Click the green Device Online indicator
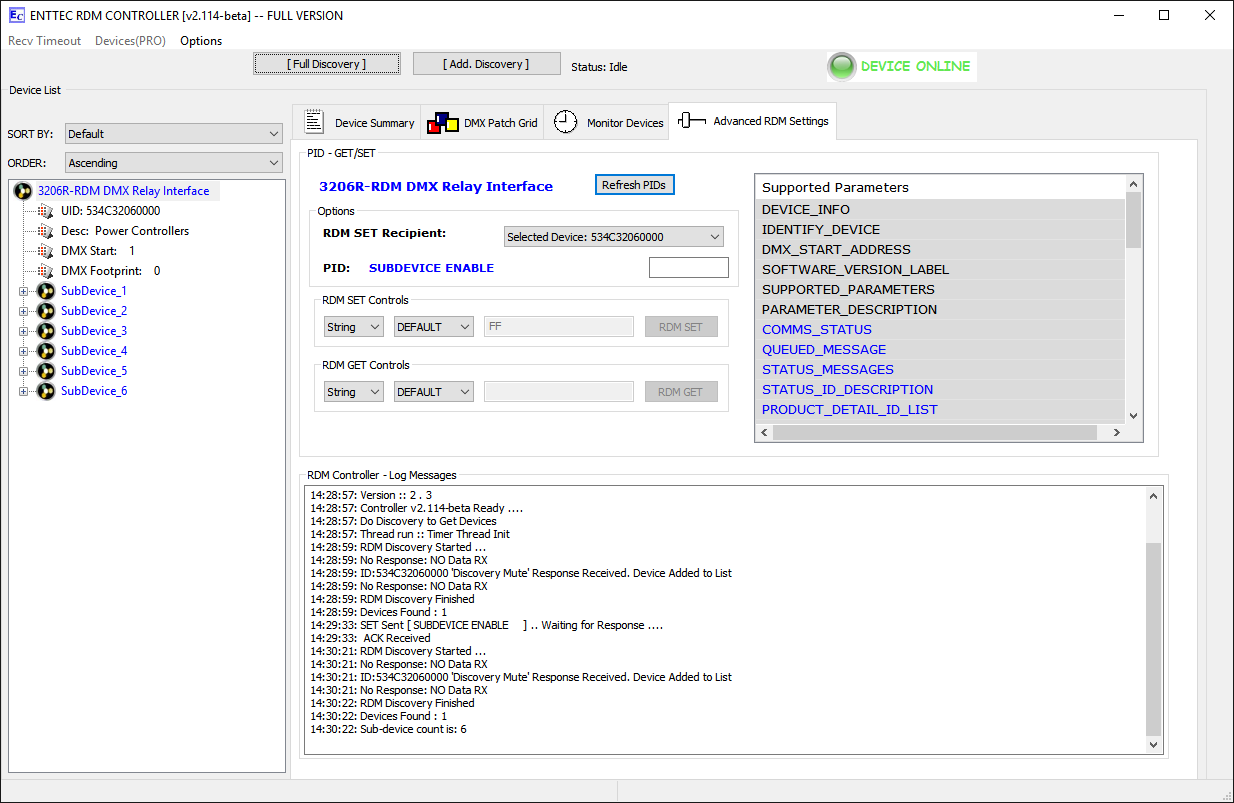The image size is (1234, 803). pos(842,67)
